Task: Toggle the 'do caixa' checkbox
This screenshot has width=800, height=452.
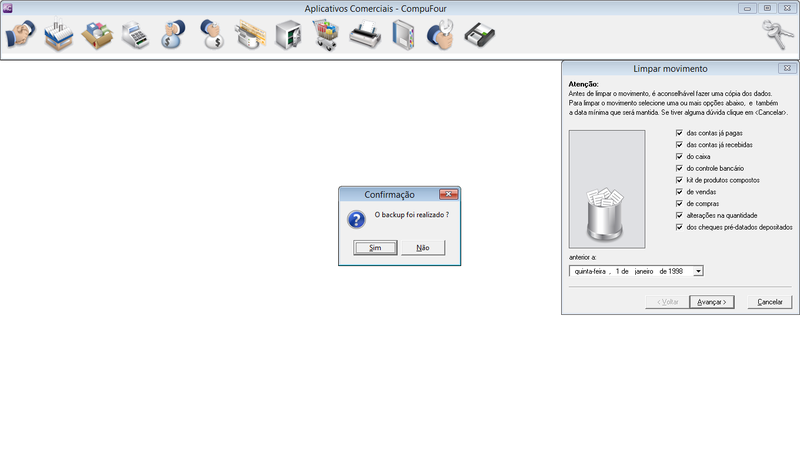Action: [x=679, y=157]
